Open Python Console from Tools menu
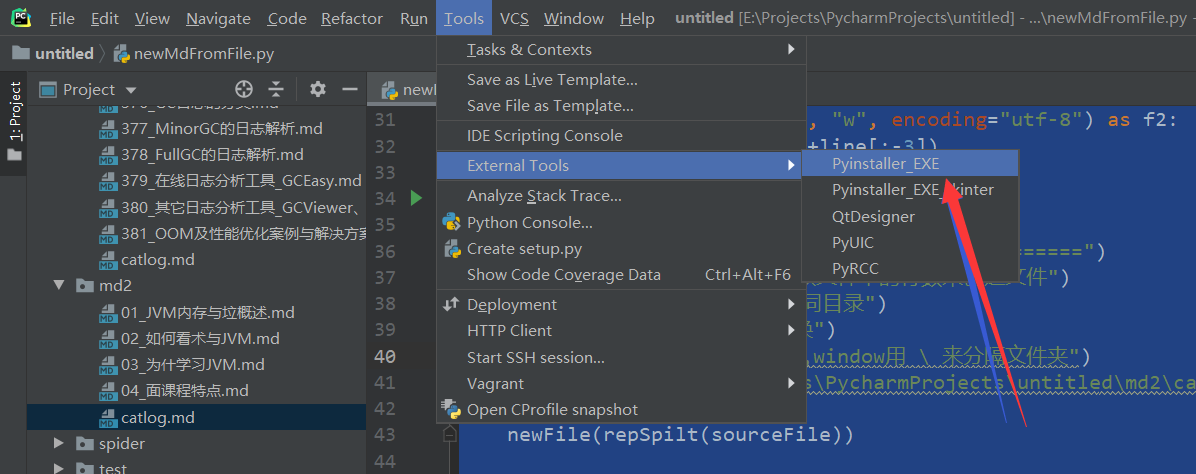 [529, 222]
